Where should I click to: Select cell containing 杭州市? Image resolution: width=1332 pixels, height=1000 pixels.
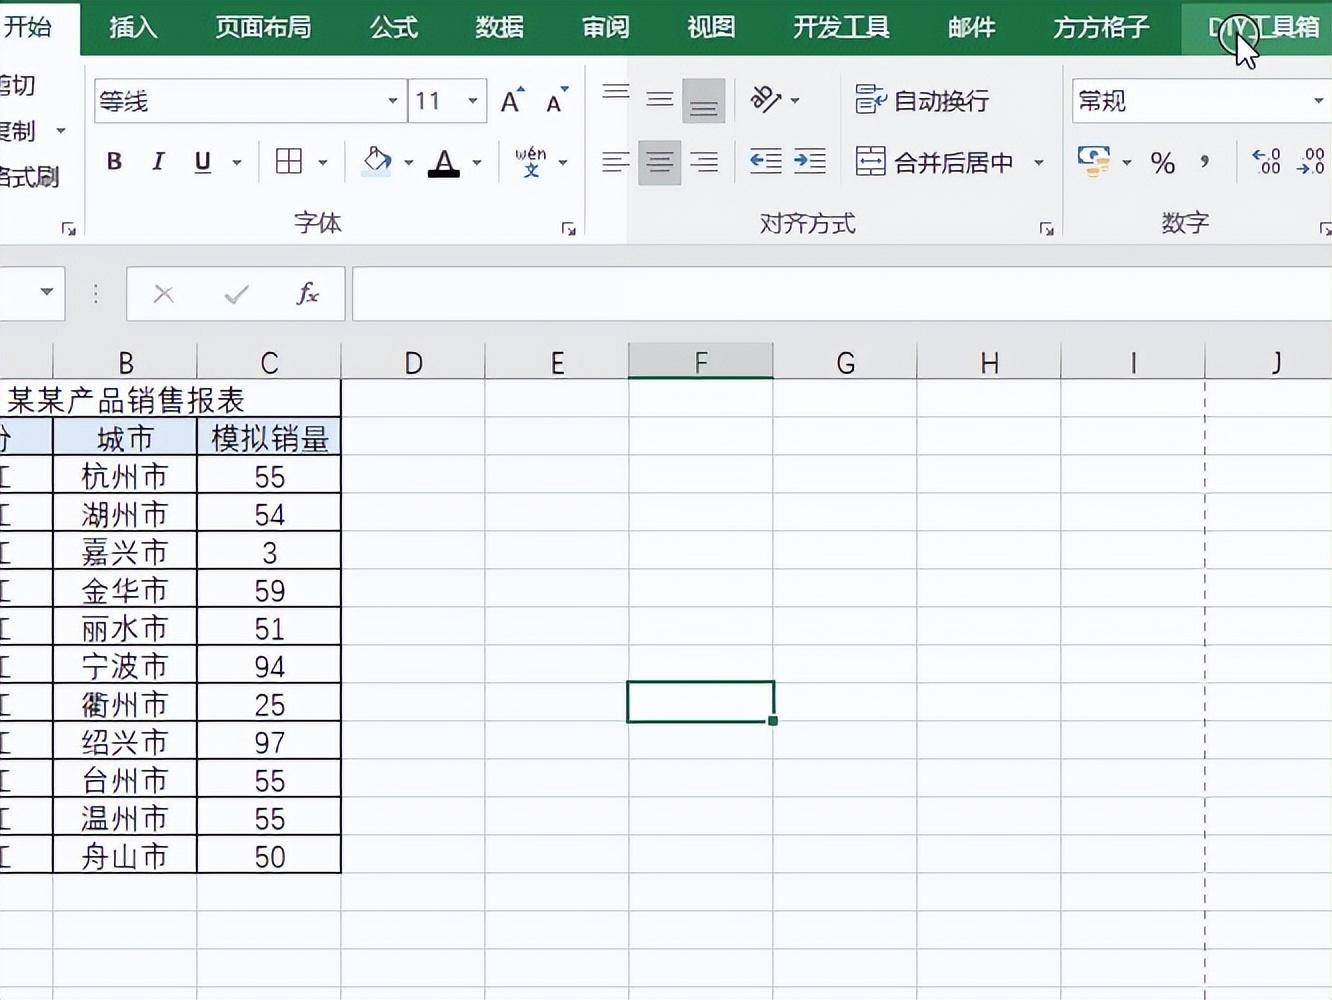(x=125, y=476)
